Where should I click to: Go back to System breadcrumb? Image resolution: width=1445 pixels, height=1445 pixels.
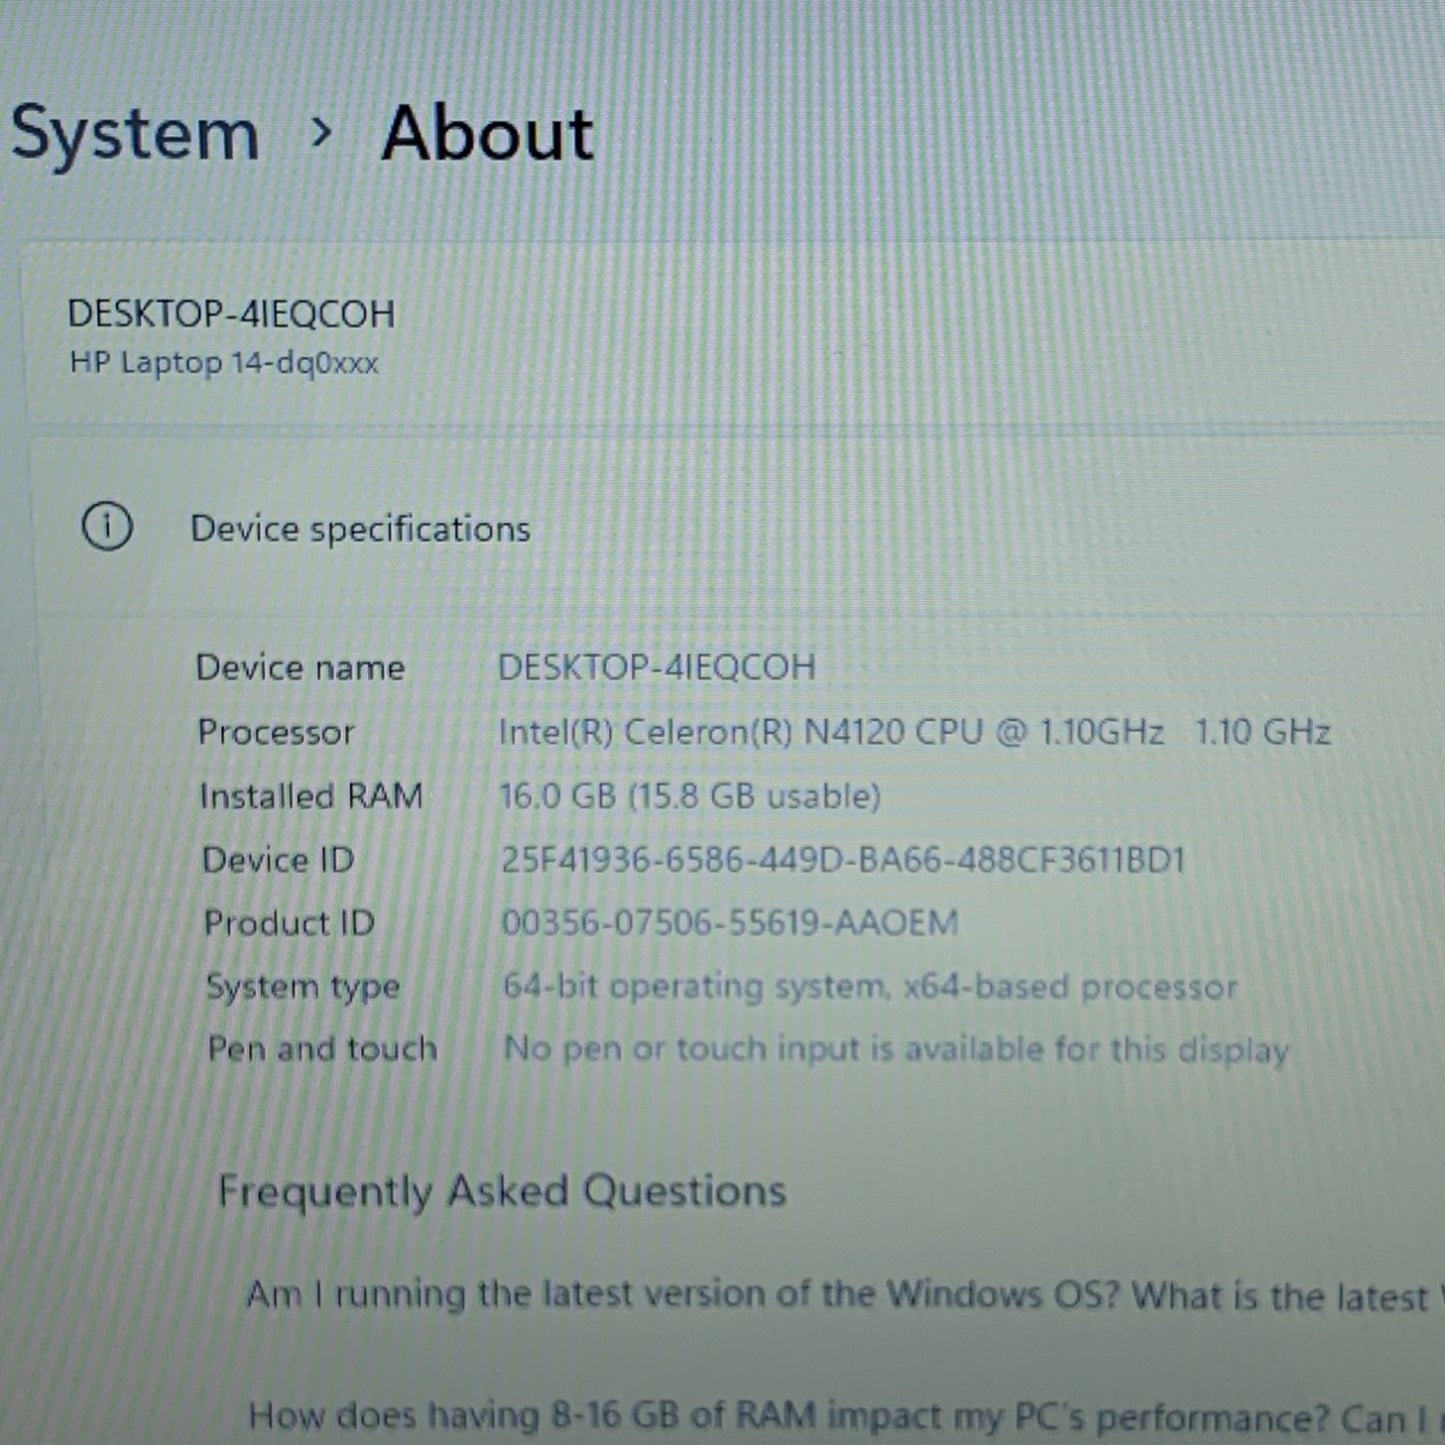click(x=135, y=134)
